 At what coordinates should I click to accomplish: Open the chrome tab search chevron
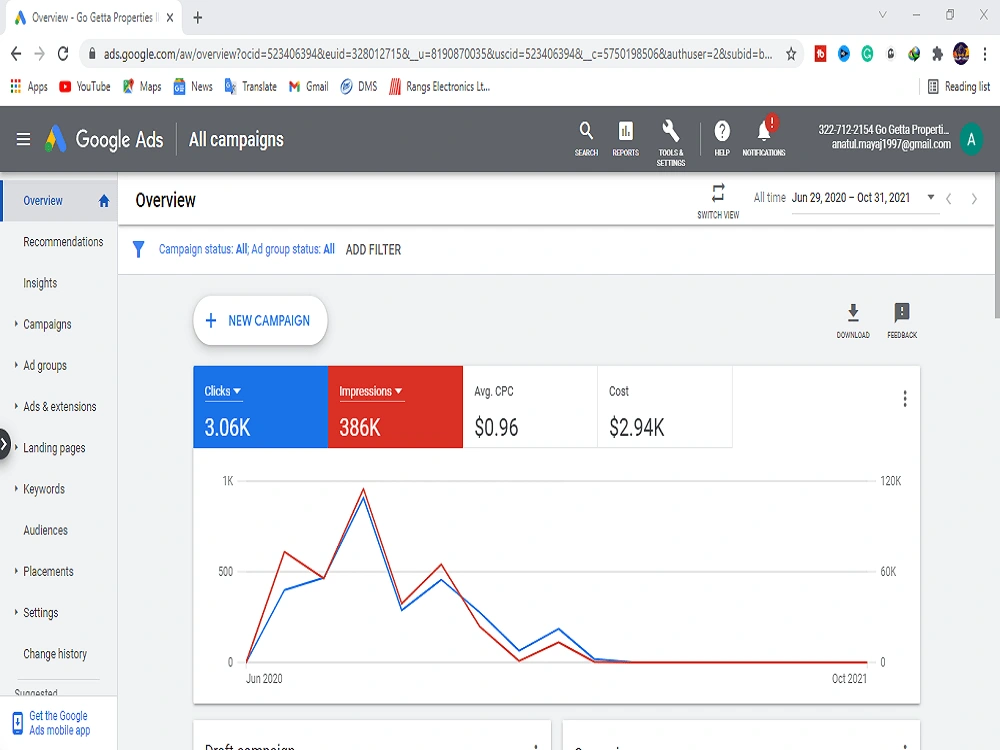pyautogui.click(x=883, y=15)
